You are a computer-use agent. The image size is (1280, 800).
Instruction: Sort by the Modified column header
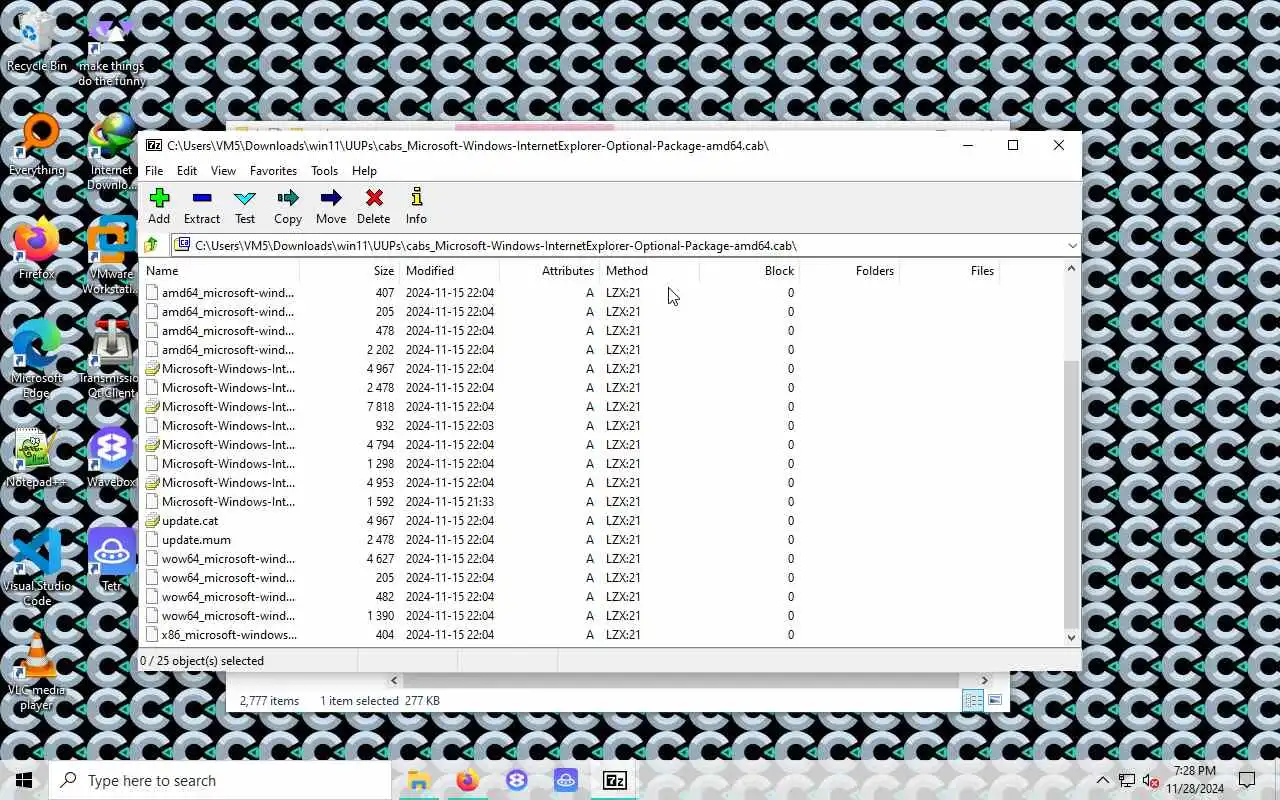point(449,271)
